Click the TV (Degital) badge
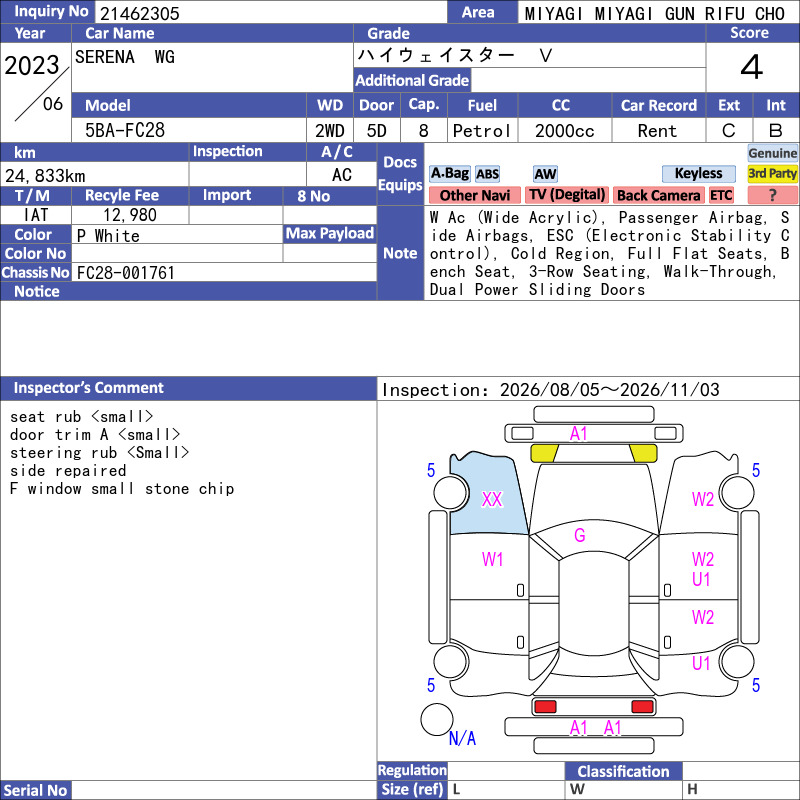 point(567,195)
